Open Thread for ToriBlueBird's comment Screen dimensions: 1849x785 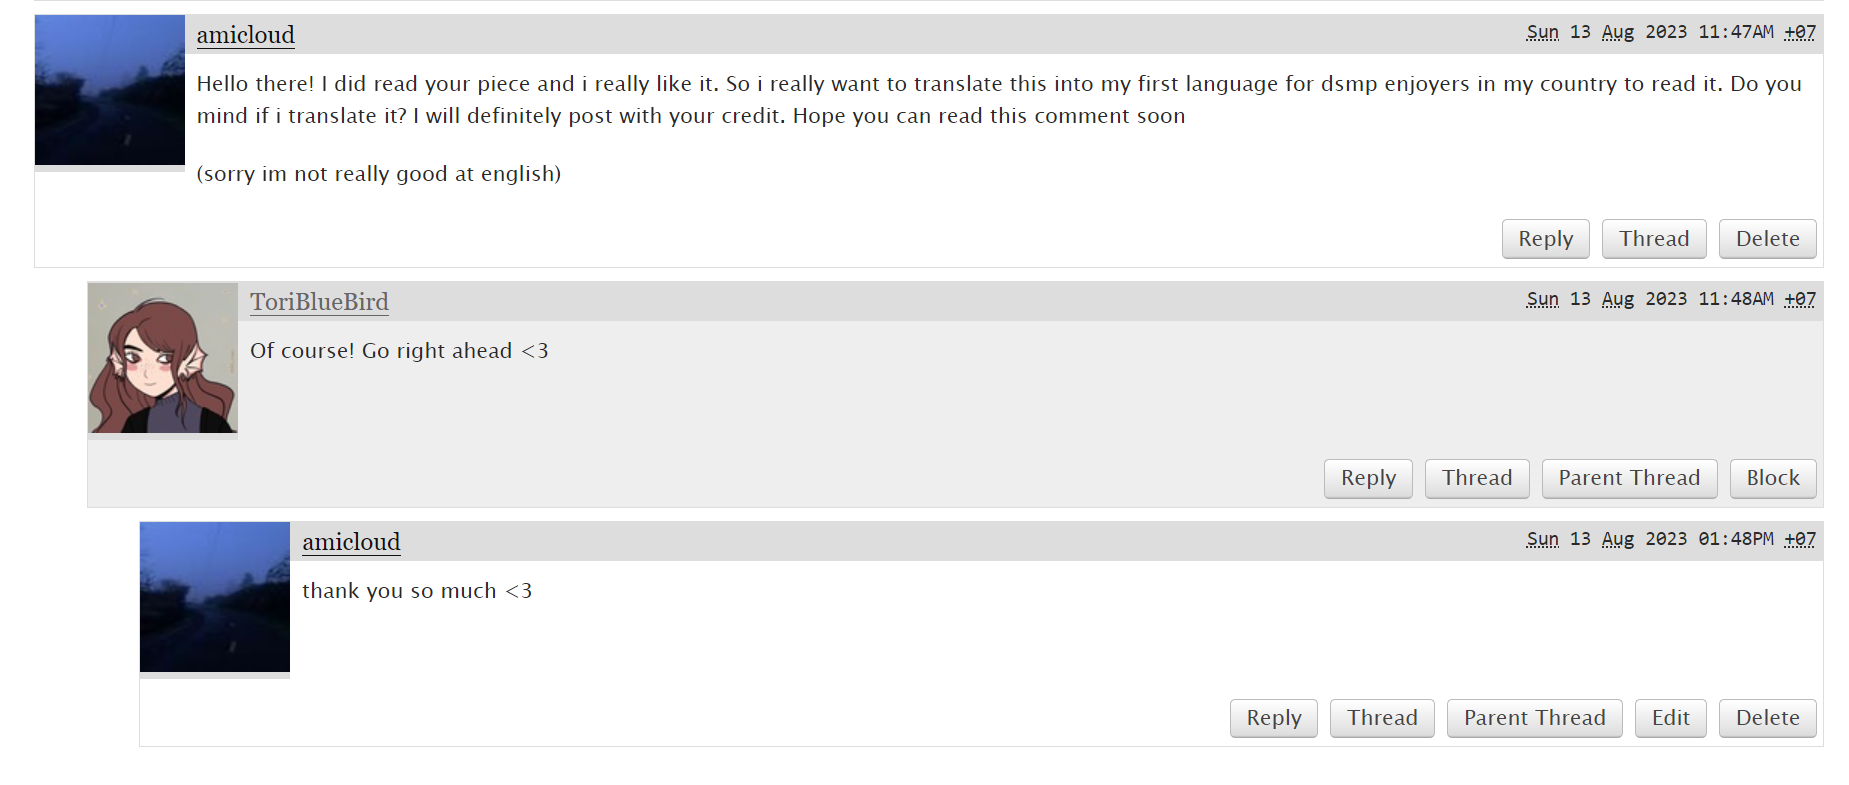(1477, 478)
